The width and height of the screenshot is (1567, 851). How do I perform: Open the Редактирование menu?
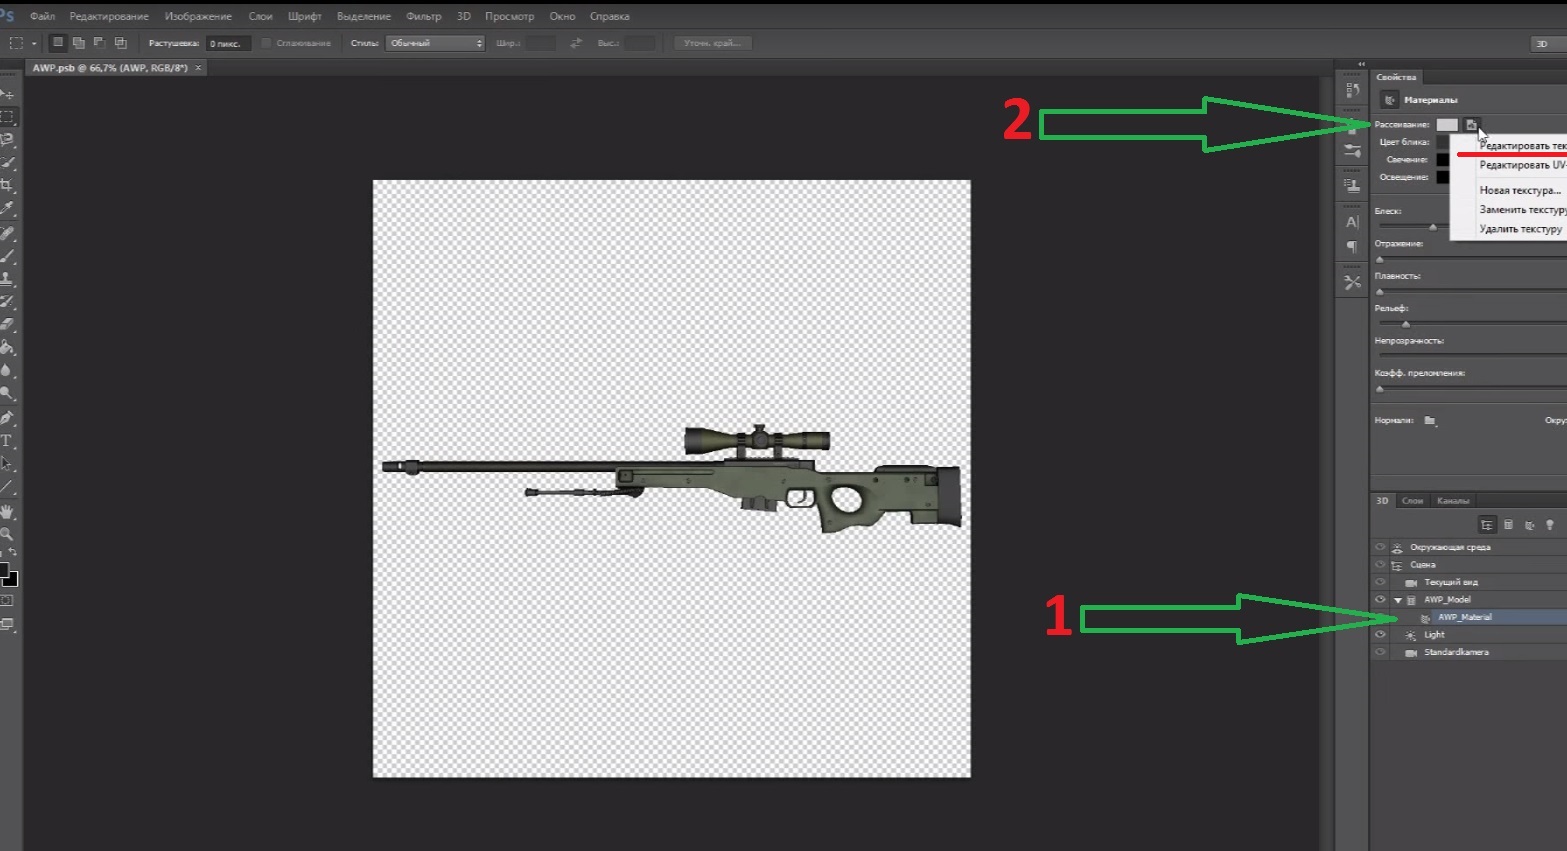(x=109, y=16)
